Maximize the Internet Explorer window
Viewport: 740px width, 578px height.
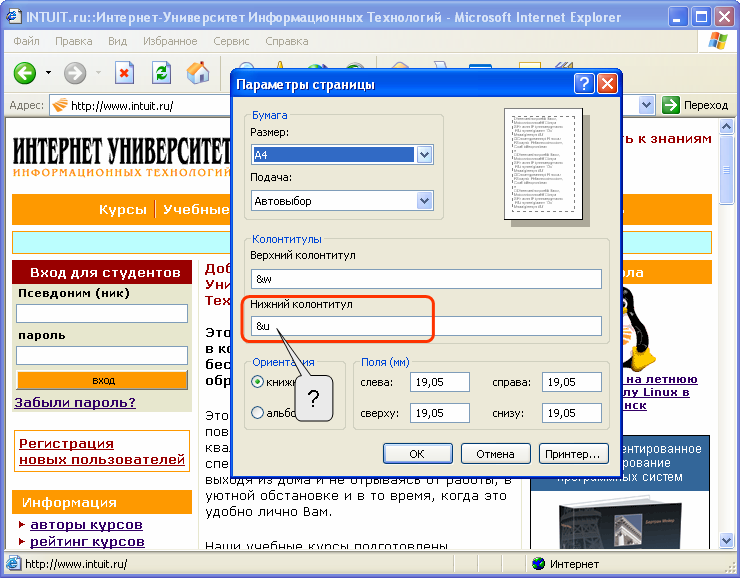(701, 18)
